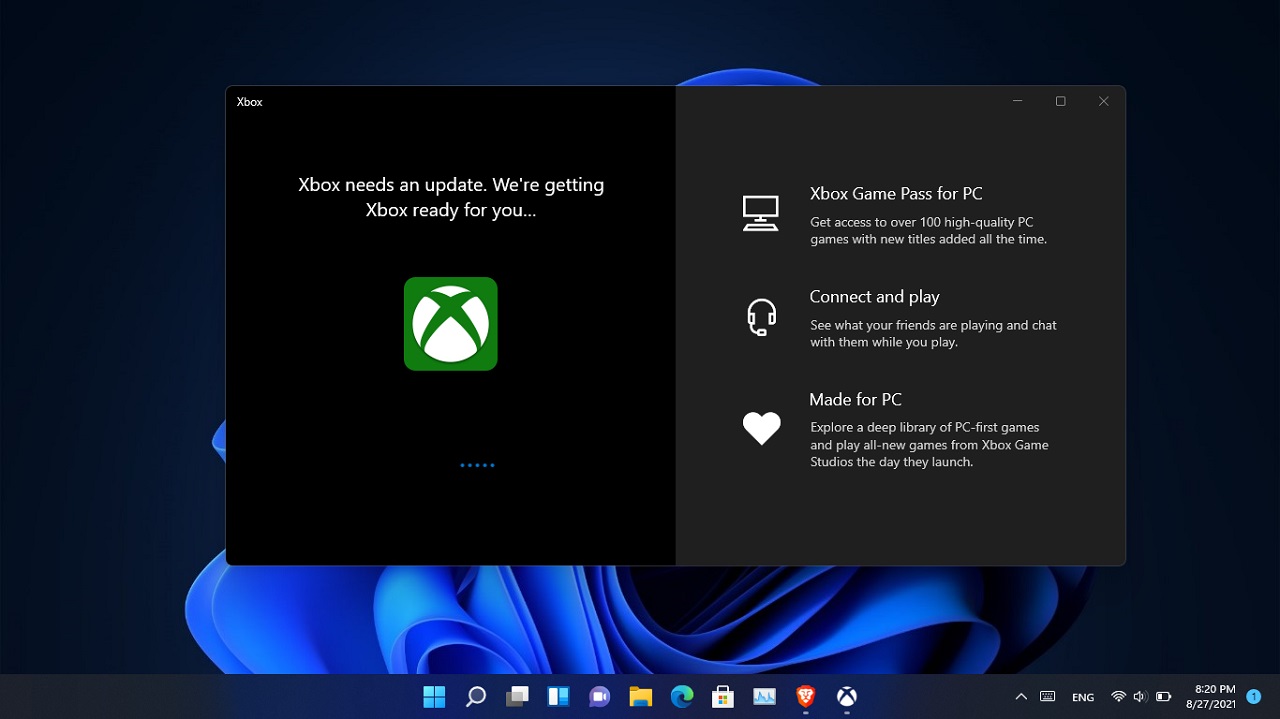The height and width of the screenshot is (719, 1280).
Task: Check battery status in the system tray
Action: pos(1163,697)
